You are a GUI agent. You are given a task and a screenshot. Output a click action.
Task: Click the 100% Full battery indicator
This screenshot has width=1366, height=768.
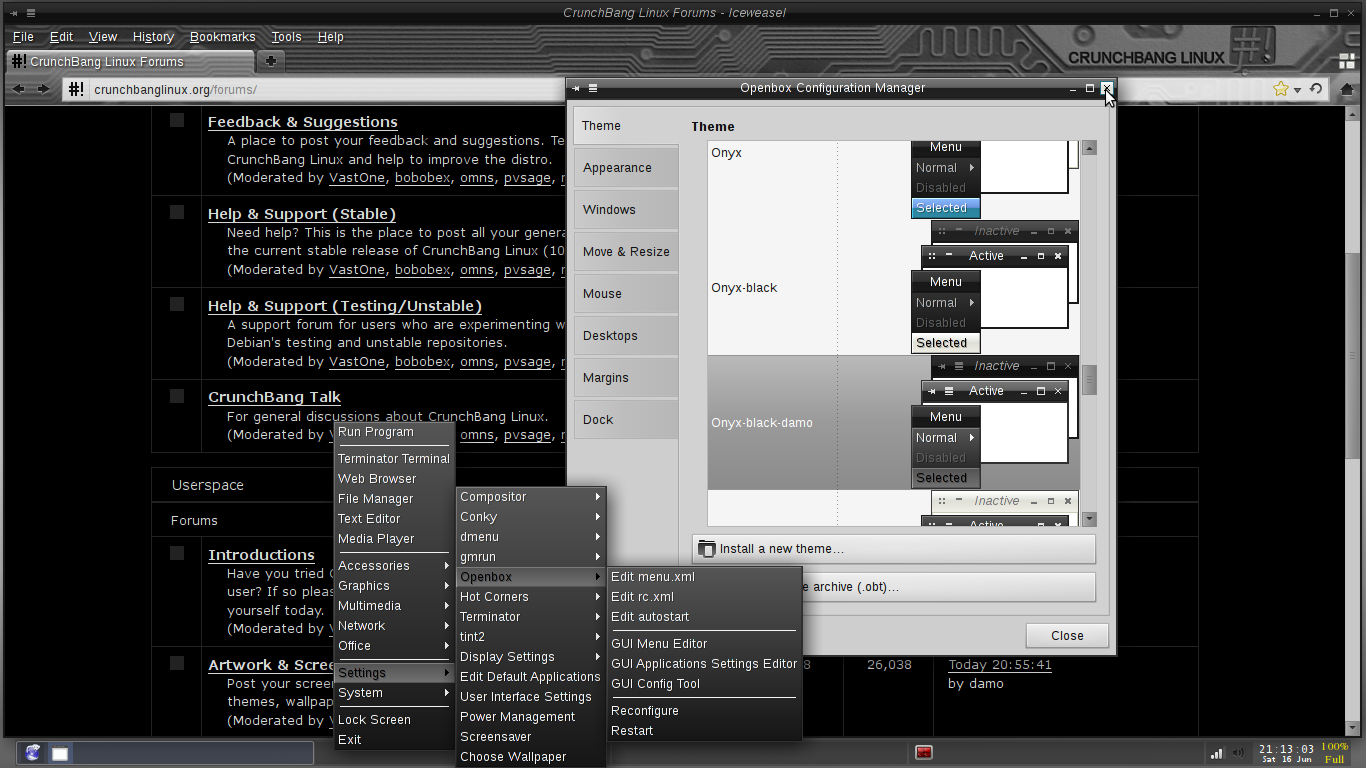coord(1335,753)
